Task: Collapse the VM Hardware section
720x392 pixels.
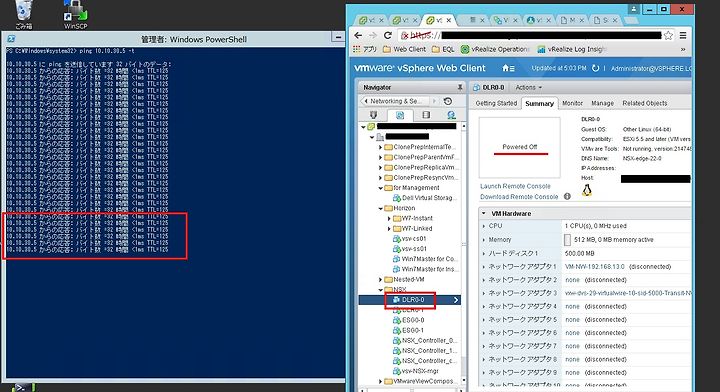Action: pos(484,213)
